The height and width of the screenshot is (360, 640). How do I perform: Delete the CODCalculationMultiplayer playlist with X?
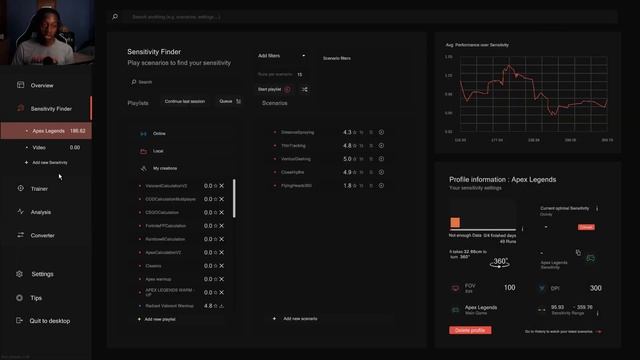click(222, 199)
